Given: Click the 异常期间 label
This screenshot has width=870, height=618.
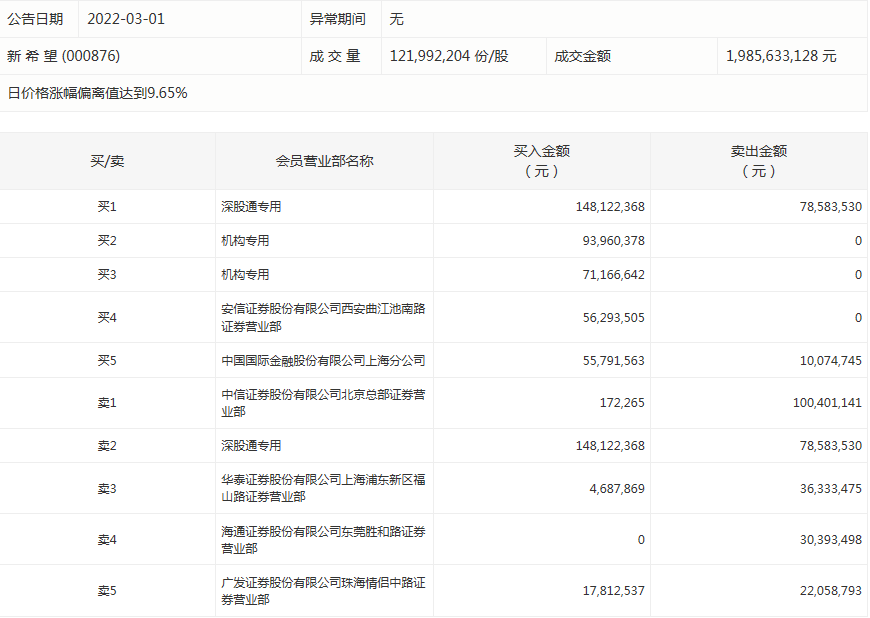Looking at the screenshot, I should click(x=337, y=19).
